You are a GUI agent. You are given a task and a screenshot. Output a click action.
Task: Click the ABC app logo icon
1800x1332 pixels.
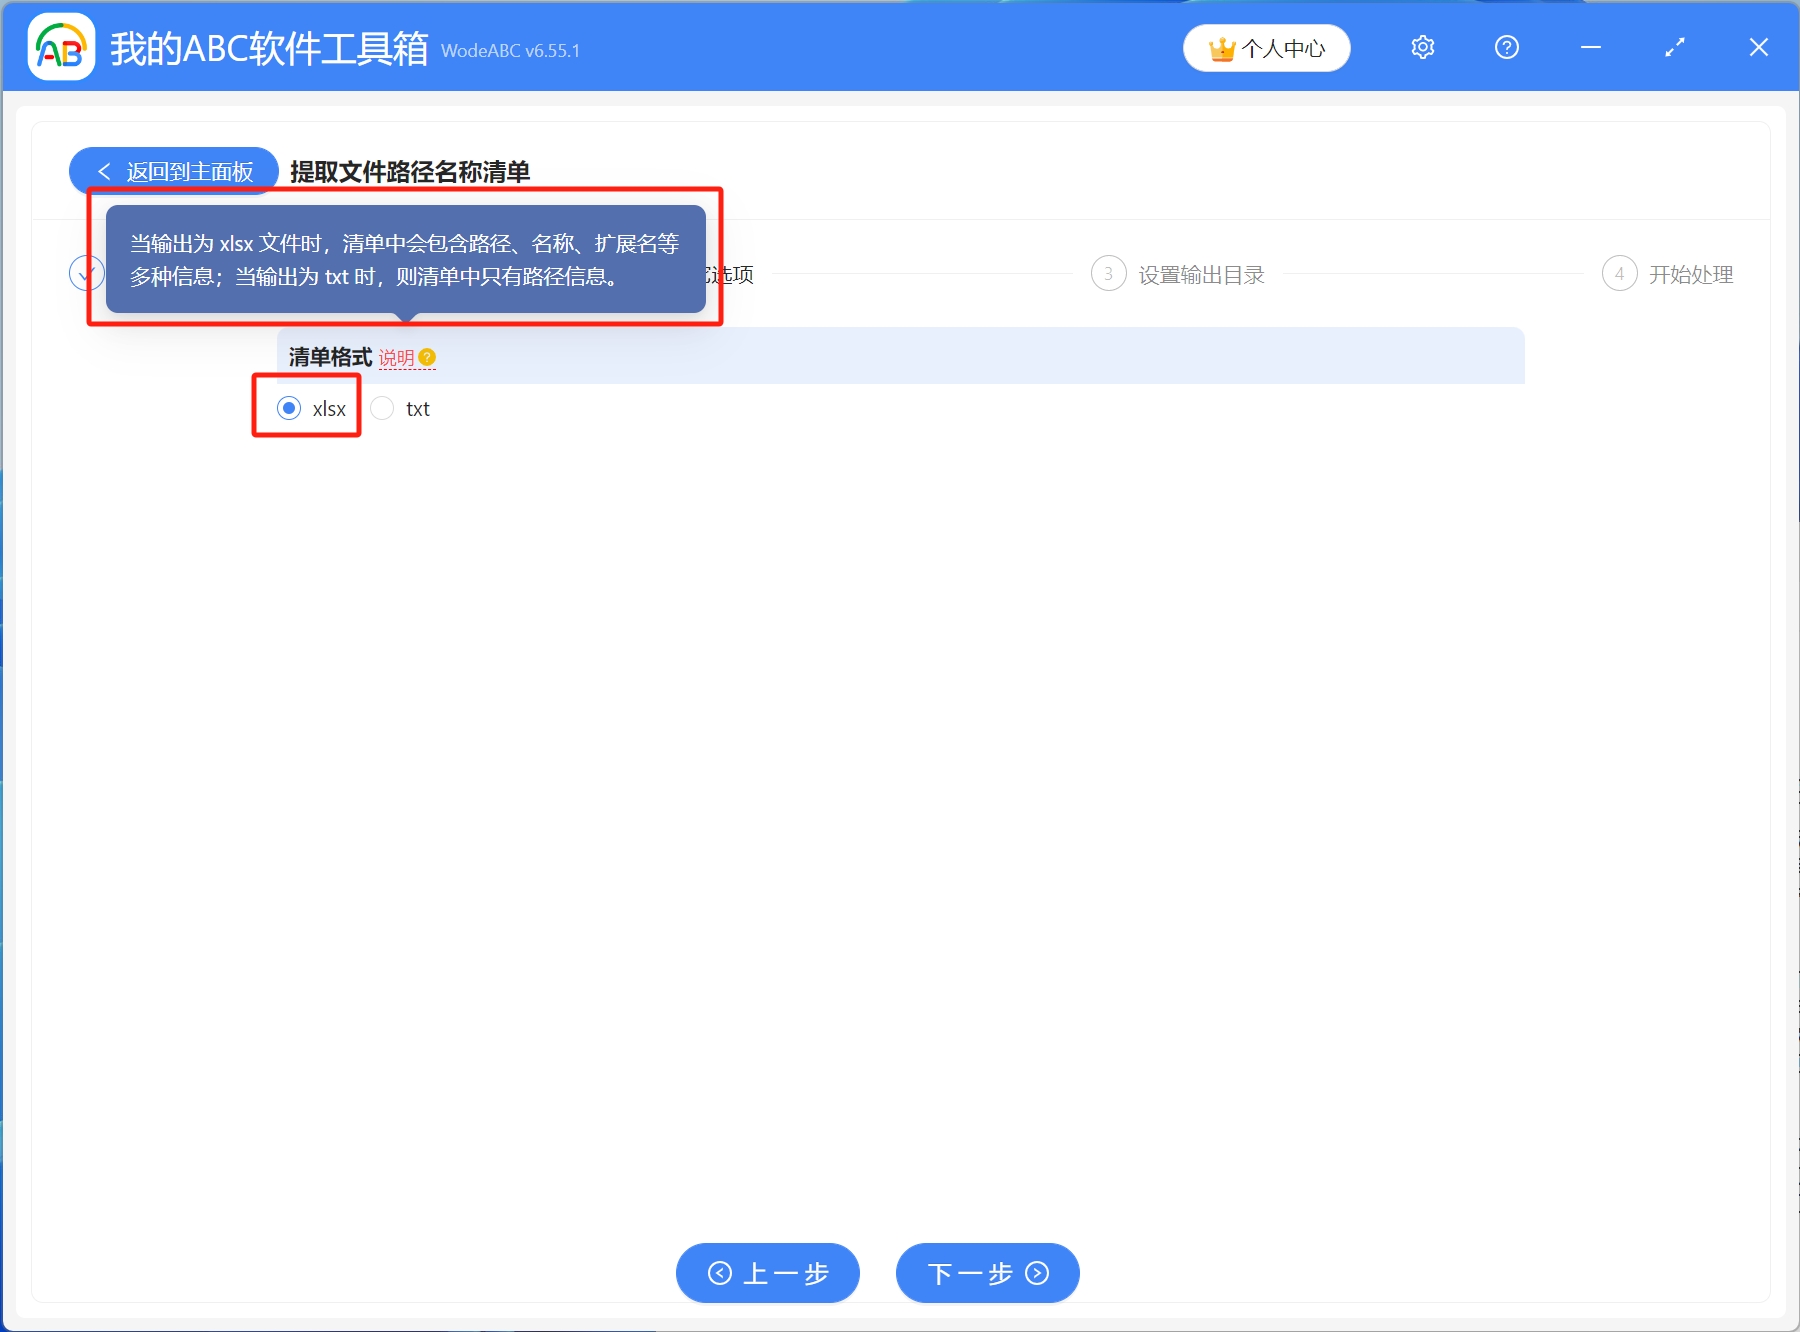[60, 47]
